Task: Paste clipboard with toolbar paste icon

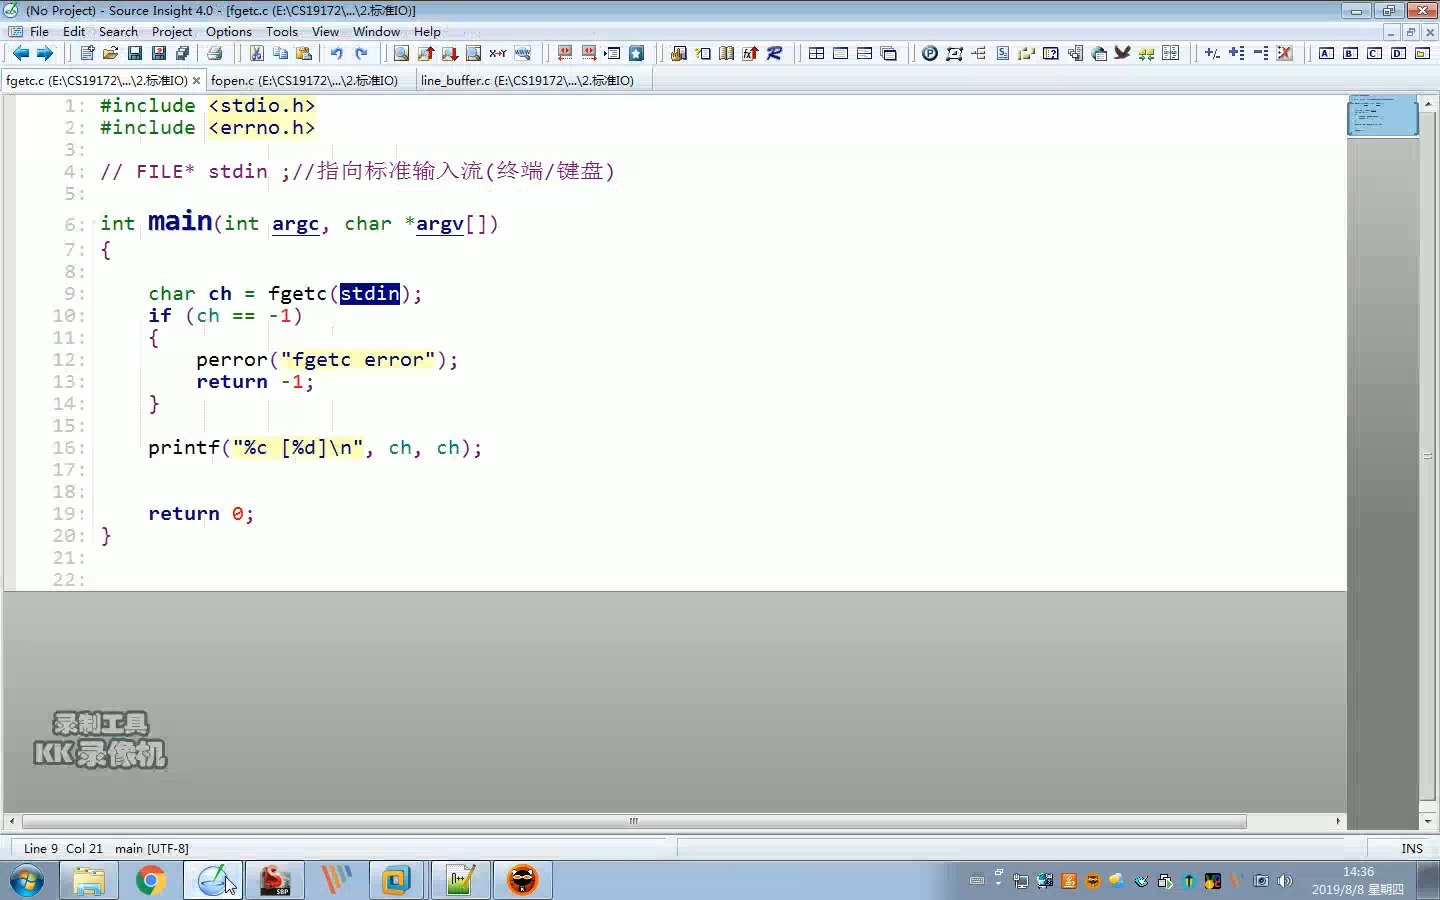Action: point(305,54)
